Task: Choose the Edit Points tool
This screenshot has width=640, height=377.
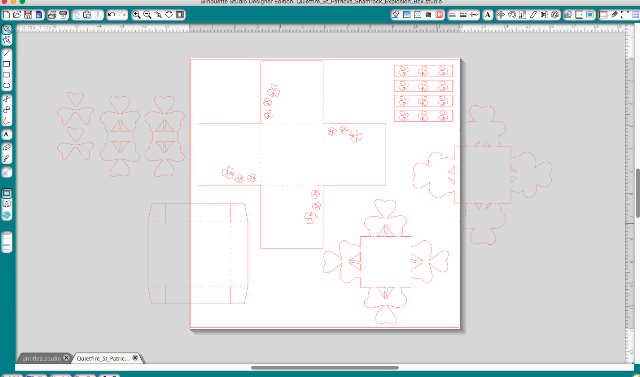Action: (7, 40)
